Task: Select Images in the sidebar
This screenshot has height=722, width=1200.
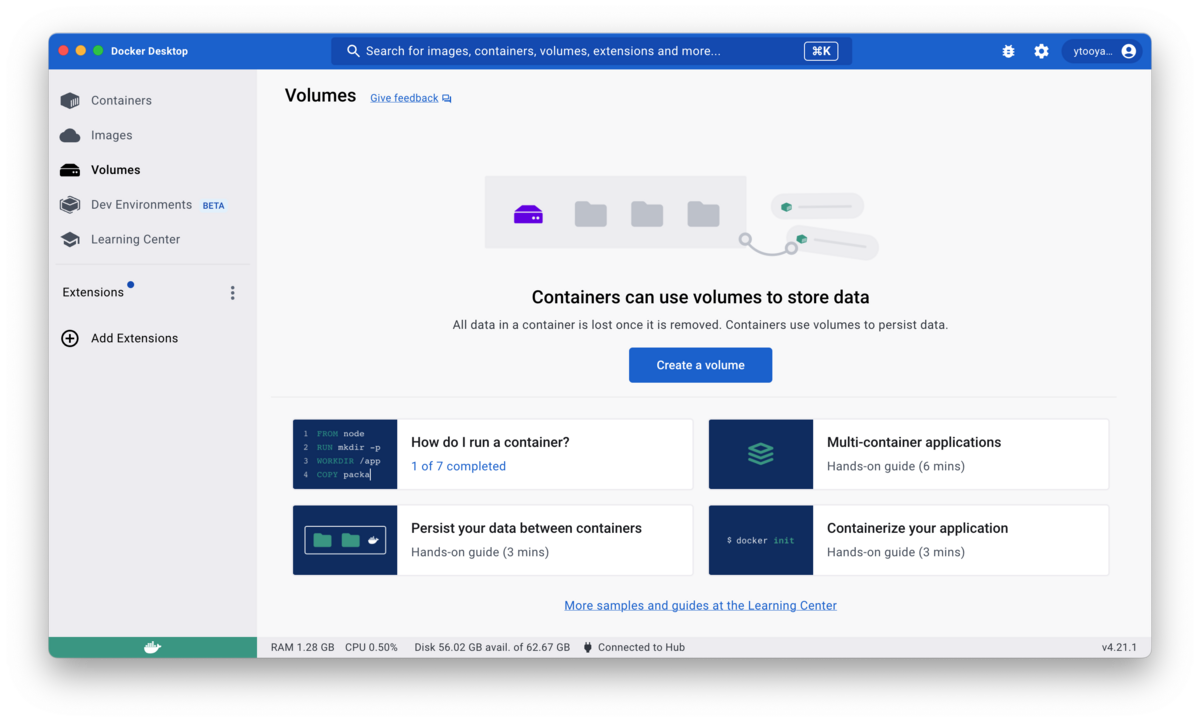Action: coord(153,135)
